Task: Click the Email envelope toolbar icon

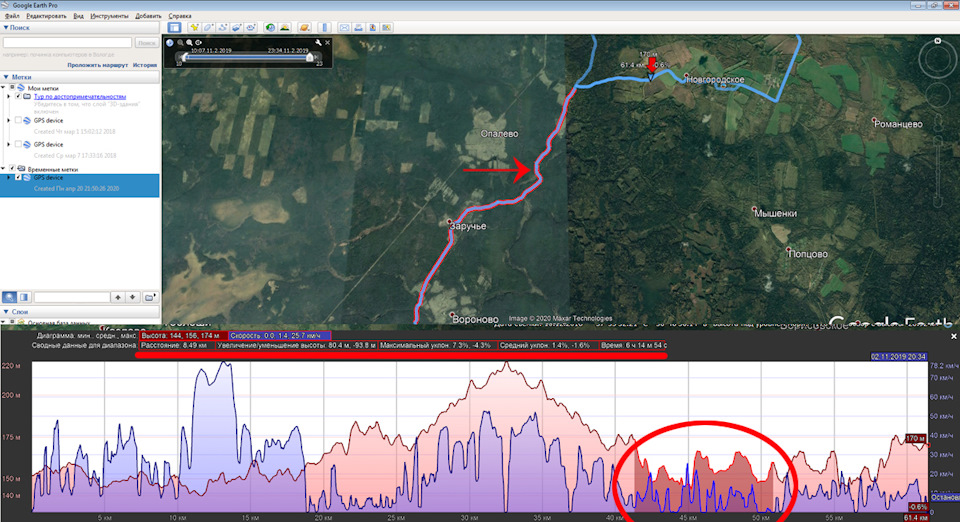Action: (344, 28)
